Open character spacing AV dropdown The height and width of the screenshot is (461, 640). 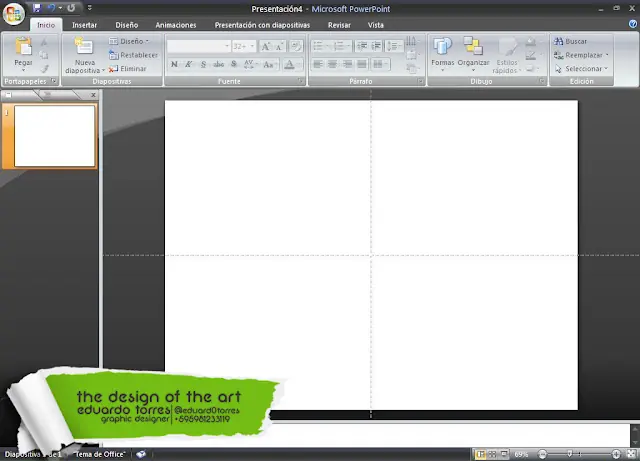pyautogui.click(x=250, y=64)
